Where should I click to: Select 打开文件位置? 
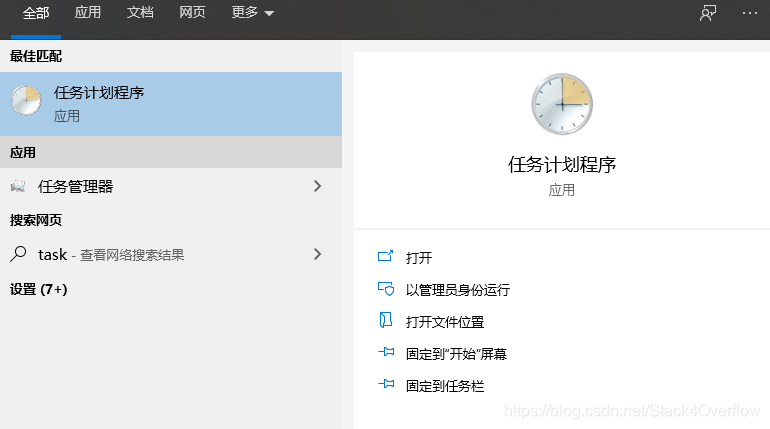point(445,322)
